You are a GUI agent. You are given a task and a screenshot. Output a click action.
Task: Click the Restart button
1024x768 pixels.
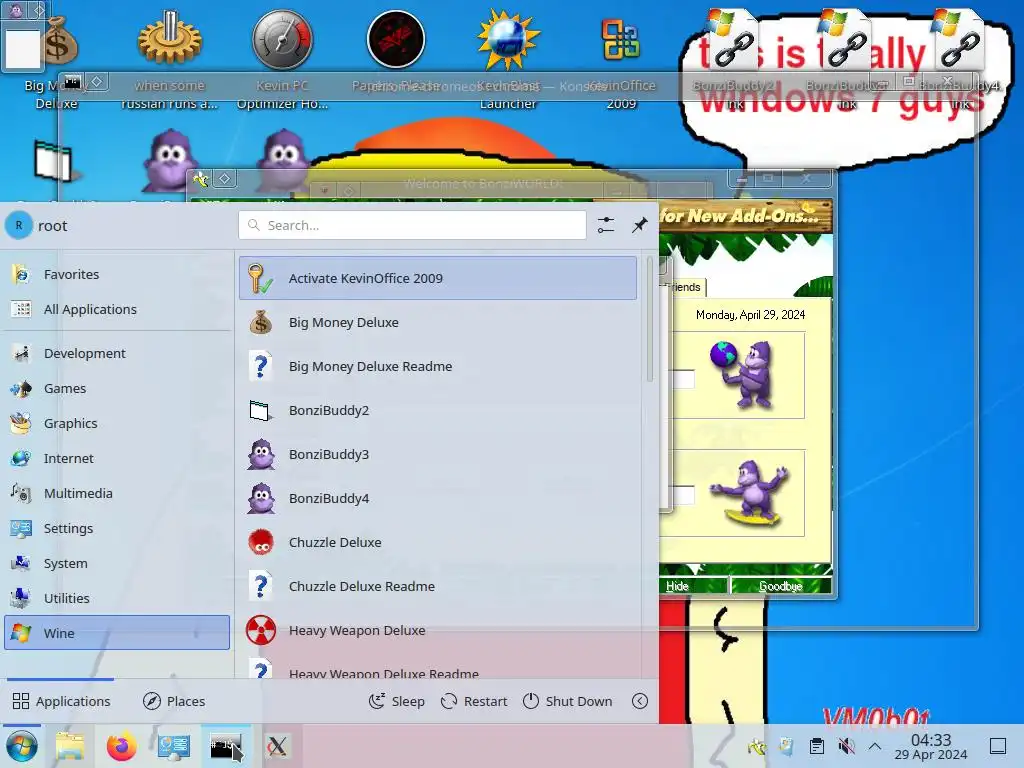(474, 701)
